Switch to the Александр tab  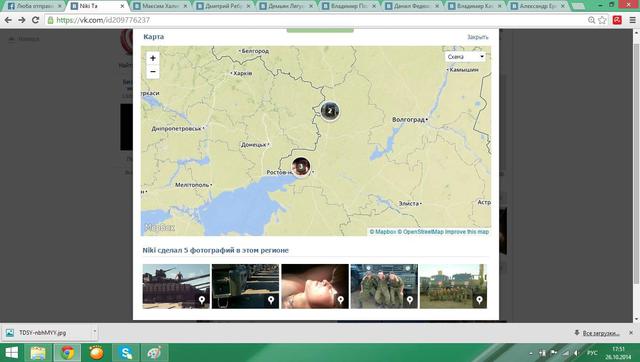[537, 6]
